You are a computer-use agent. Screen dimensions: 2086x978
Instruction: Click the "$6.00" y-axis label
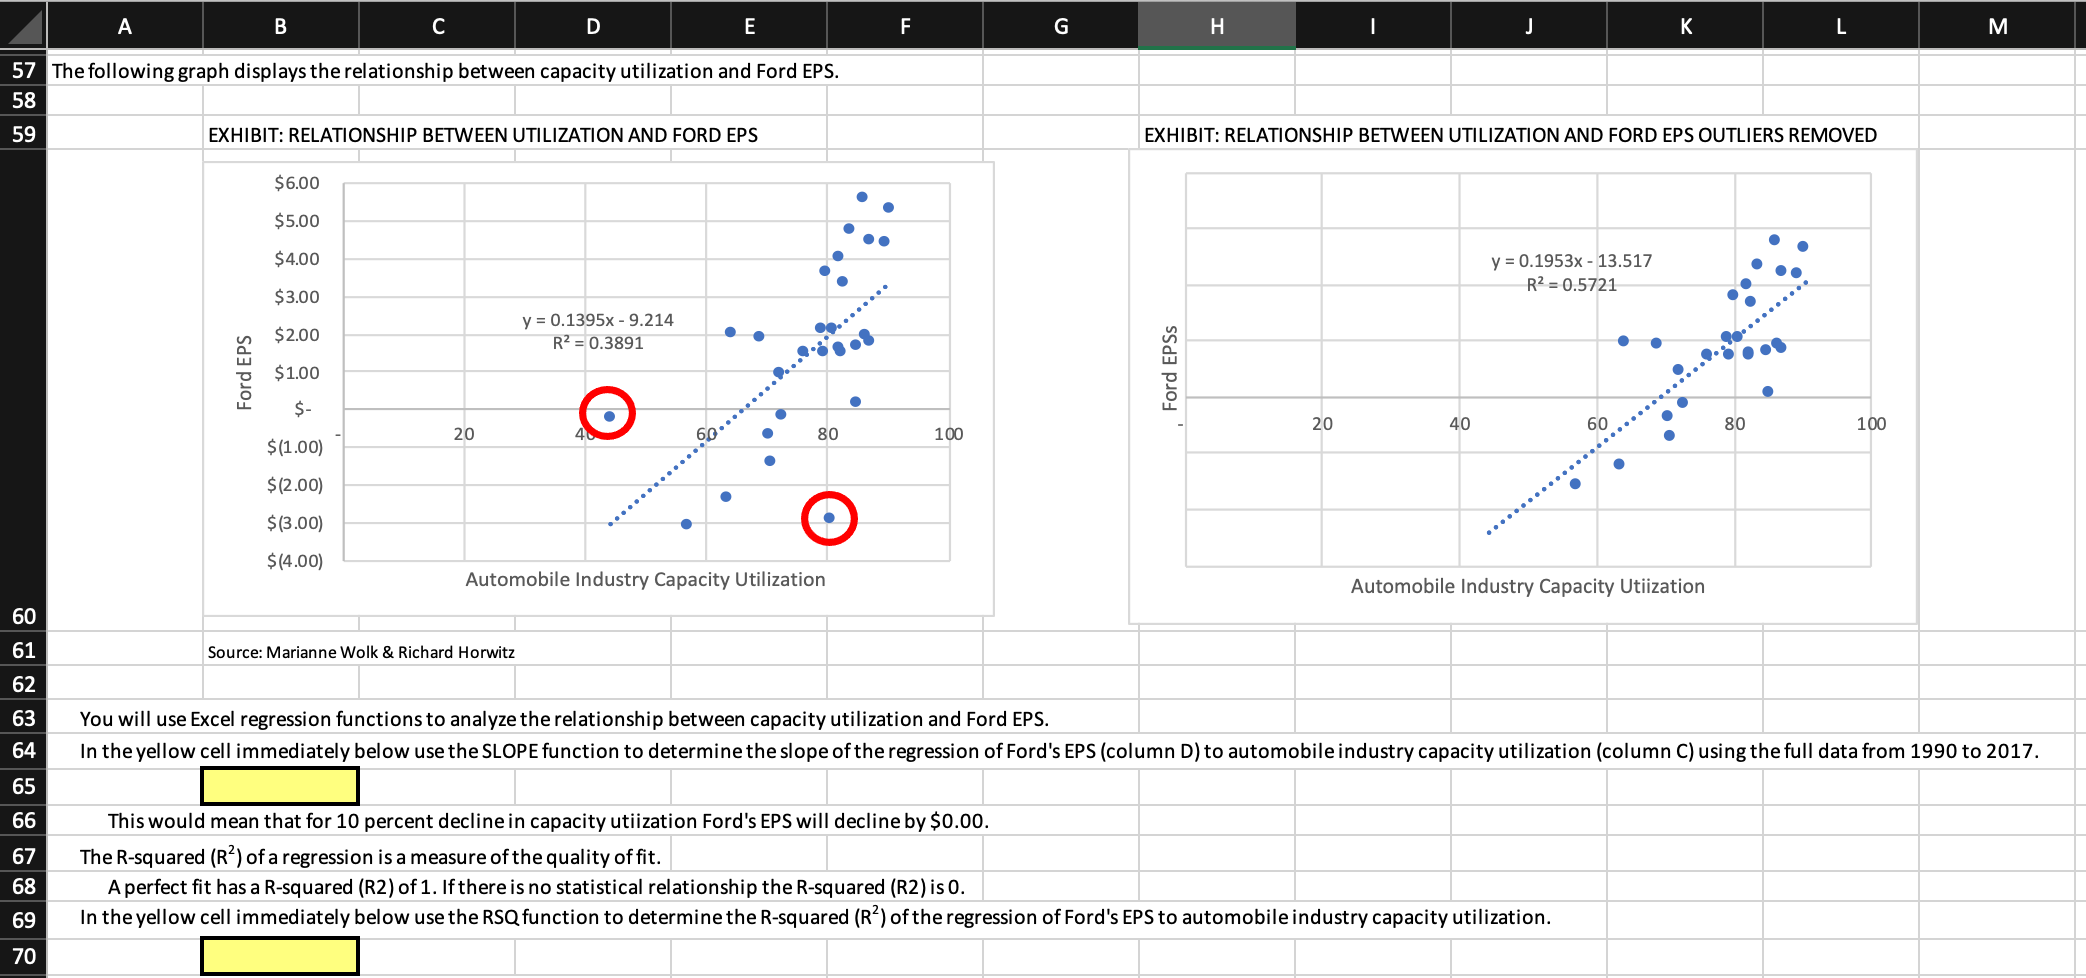click(x=297, y=183)
